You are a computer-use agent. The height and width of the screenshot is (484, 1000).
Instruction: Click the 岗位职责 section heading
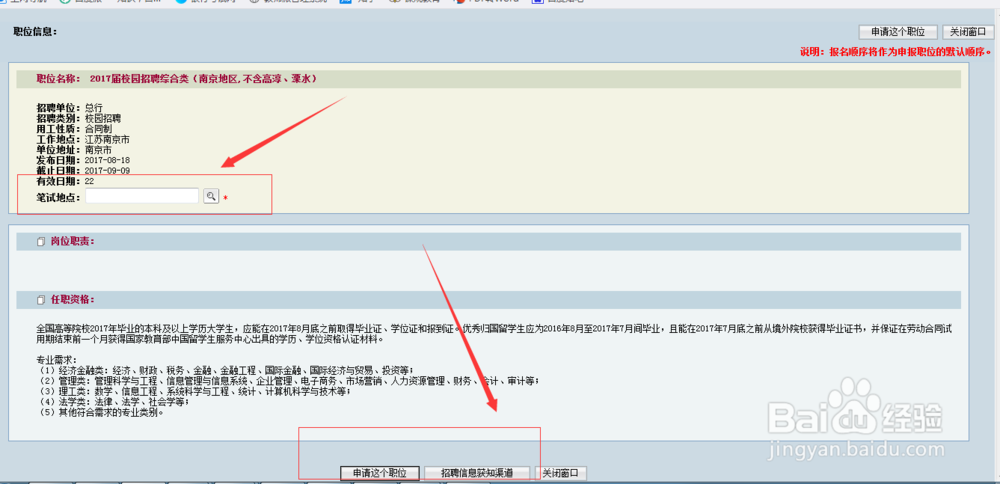click(72, 242)
